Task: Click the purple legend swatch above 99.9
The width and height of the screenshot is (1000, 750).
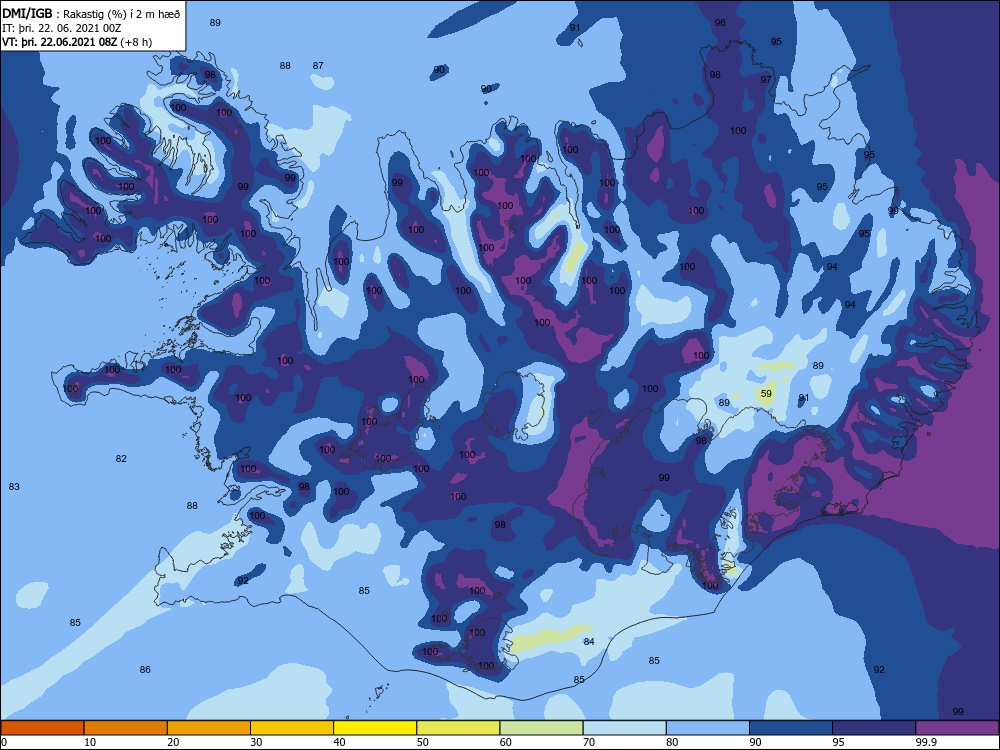Action: click(x=957, y=728)
